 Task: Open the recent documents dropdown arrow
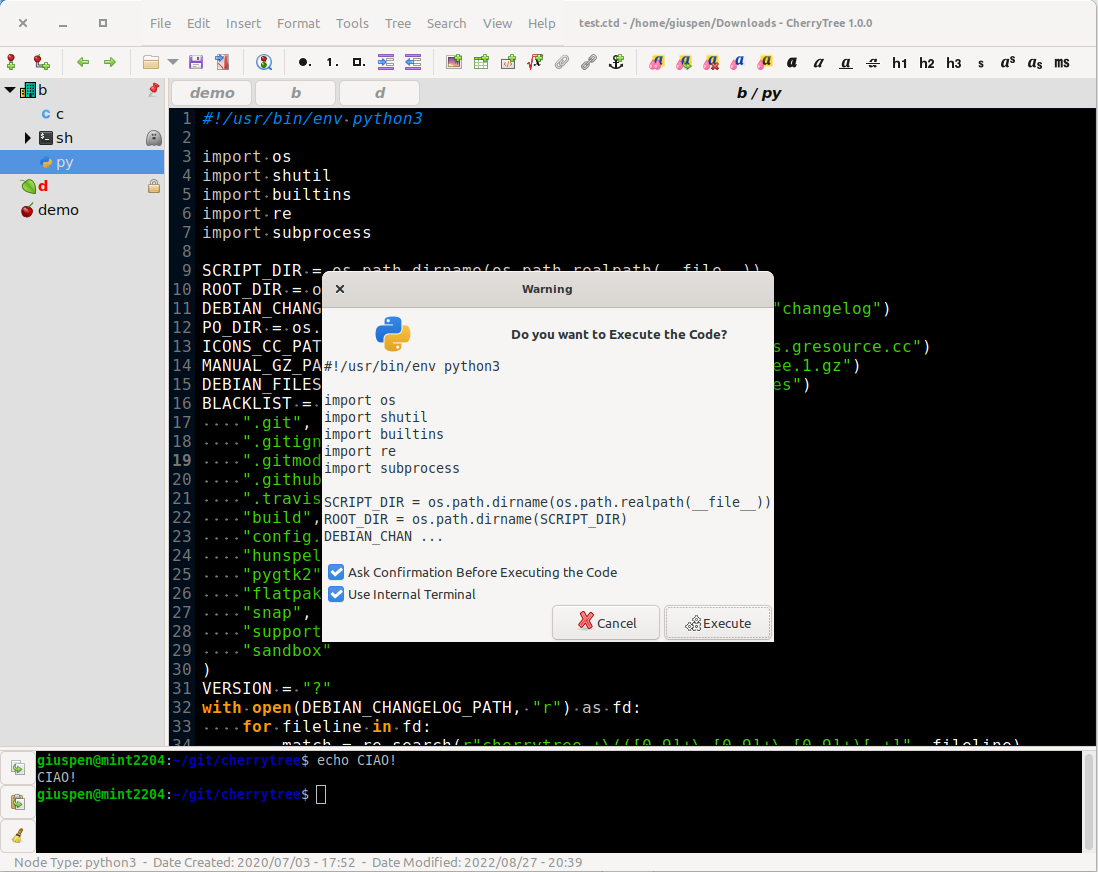click(x=173, y=62)
